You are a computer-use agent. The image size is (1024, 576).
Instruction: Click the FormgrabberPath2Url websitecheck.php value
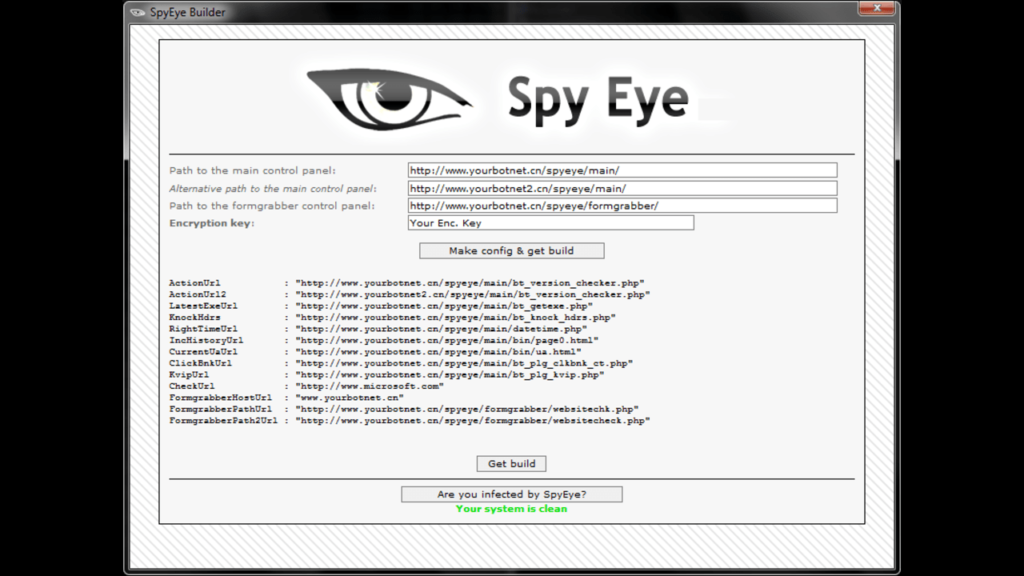(x=472, y=421)
